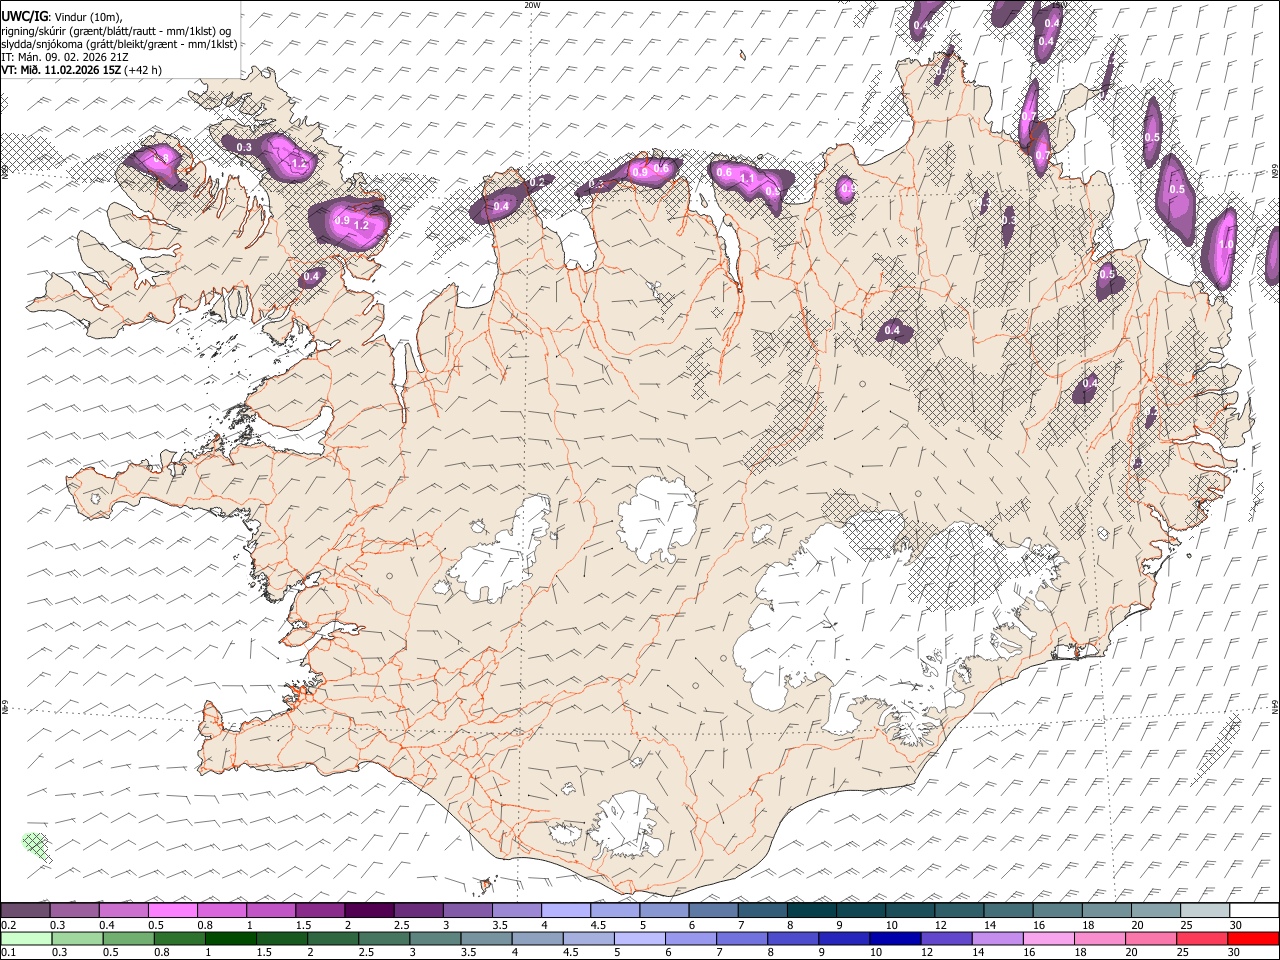Click the (+42 h) forecast offset text
Viewport: 1280px width, 960px height.
[x=144, y=70]
